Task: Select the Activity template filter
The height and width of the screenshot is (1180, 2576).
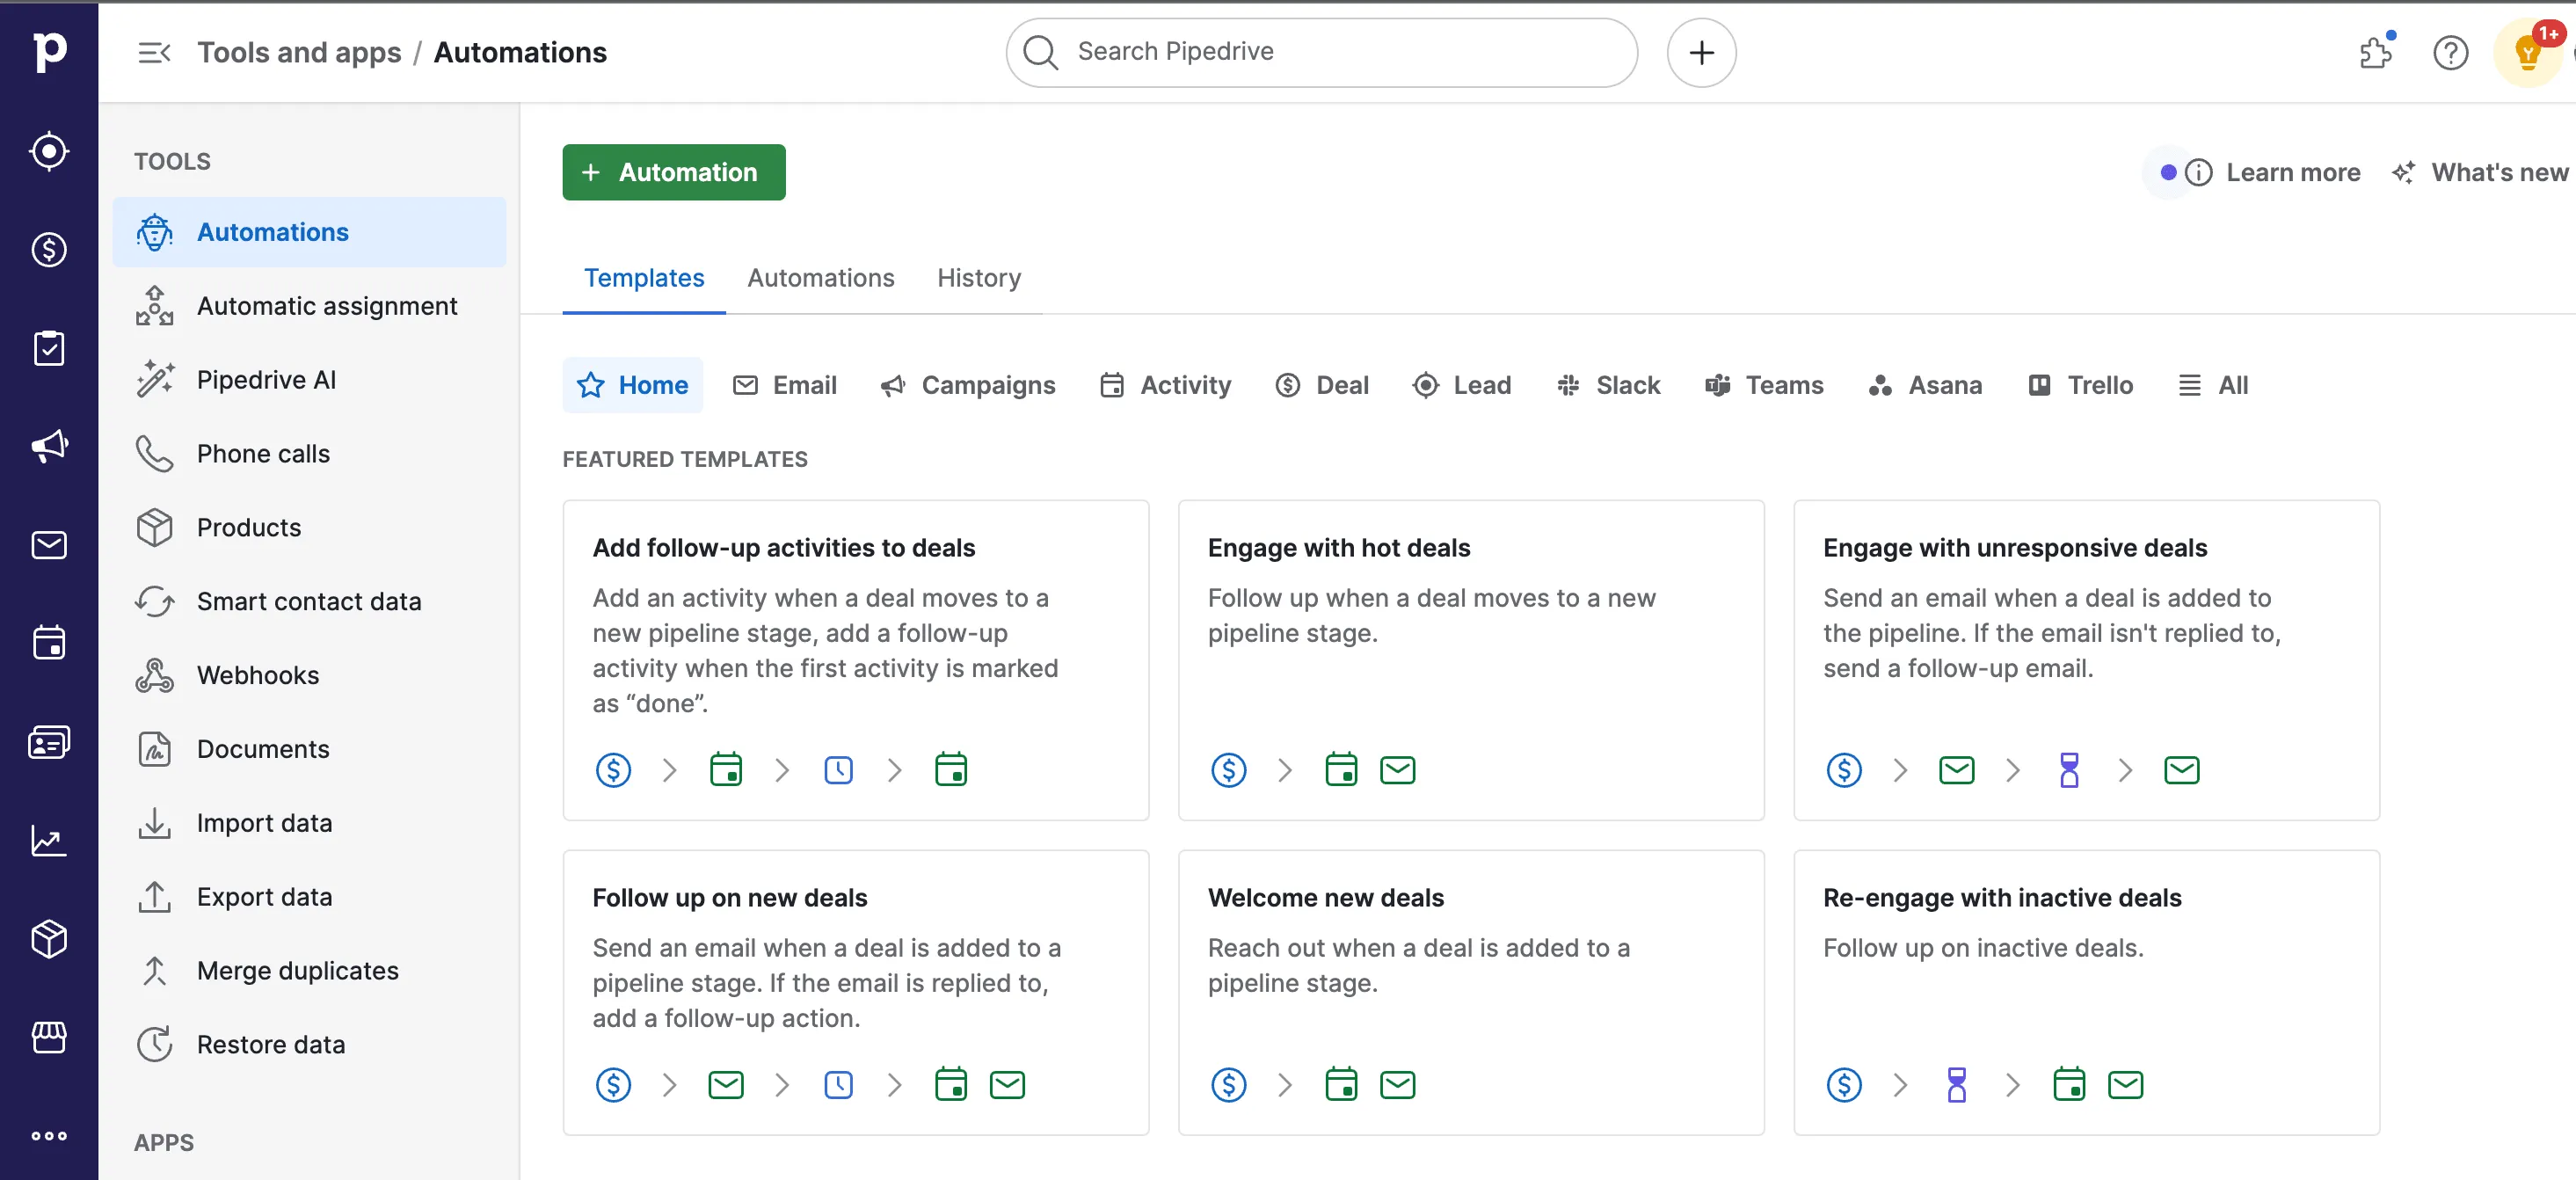Action: tap(1165, 385)
